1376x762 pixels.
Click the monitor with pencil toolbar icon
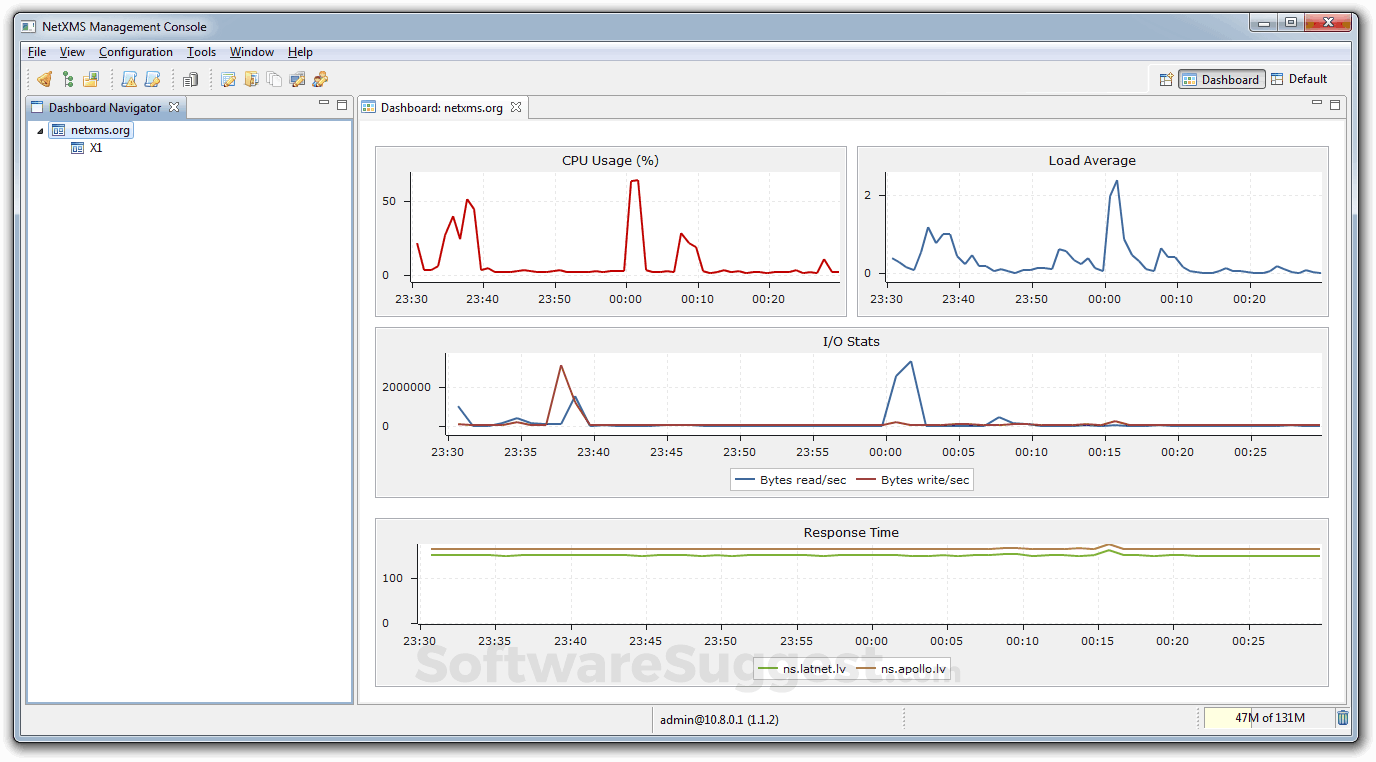point(297,79)
